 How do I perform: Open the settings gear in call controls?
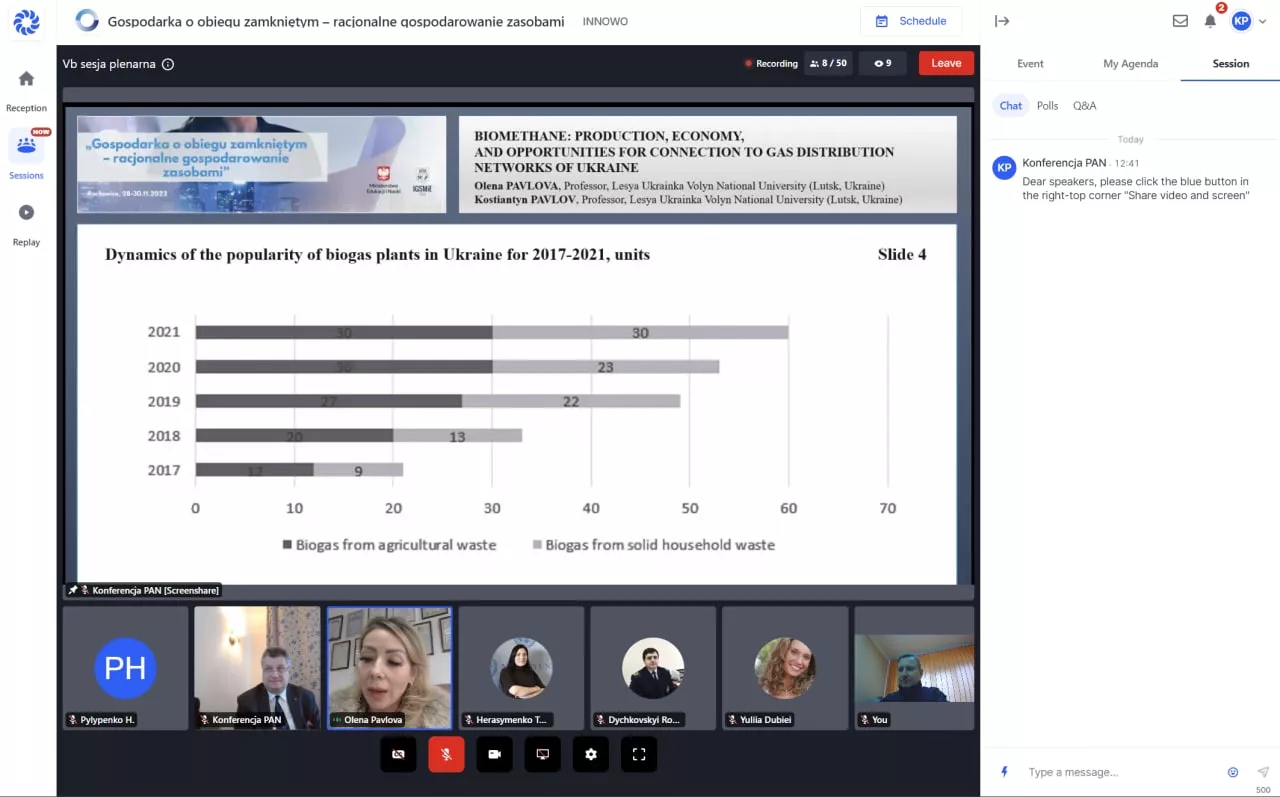coord(591,754)
